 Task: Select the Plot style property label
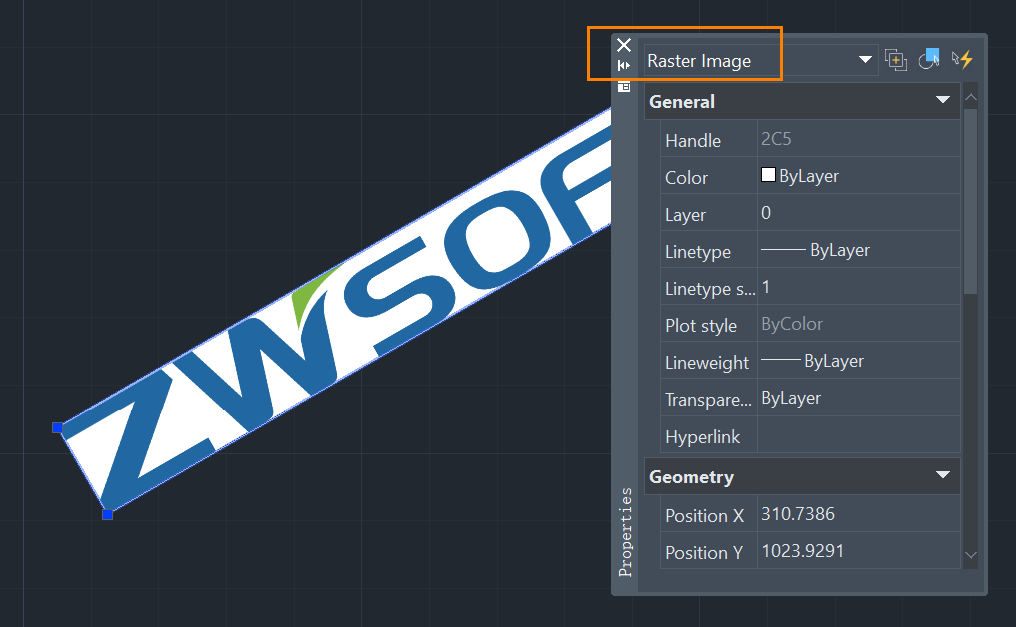[x=701, y=326]
